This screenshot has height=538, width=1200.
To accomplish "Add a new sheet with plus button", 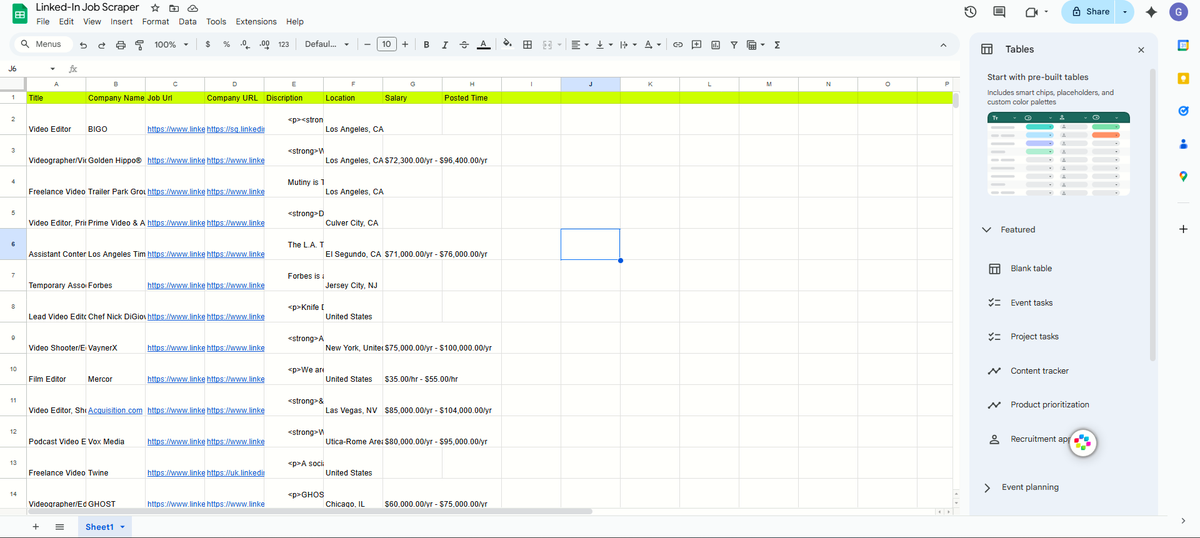I will pyautogui.click(x=36, y=526).
